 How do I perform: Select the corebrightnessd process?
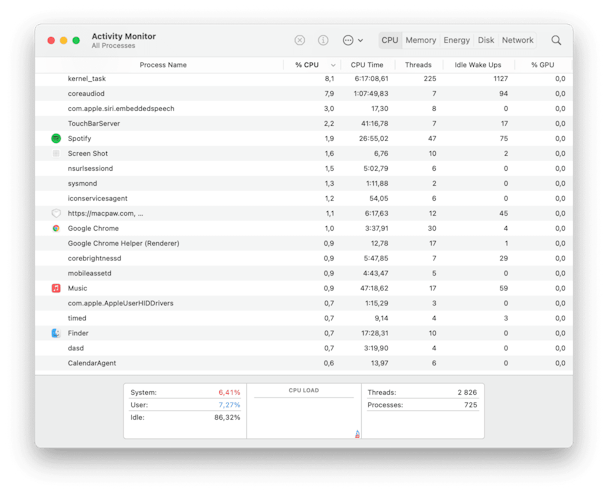[x=304, y=258]
